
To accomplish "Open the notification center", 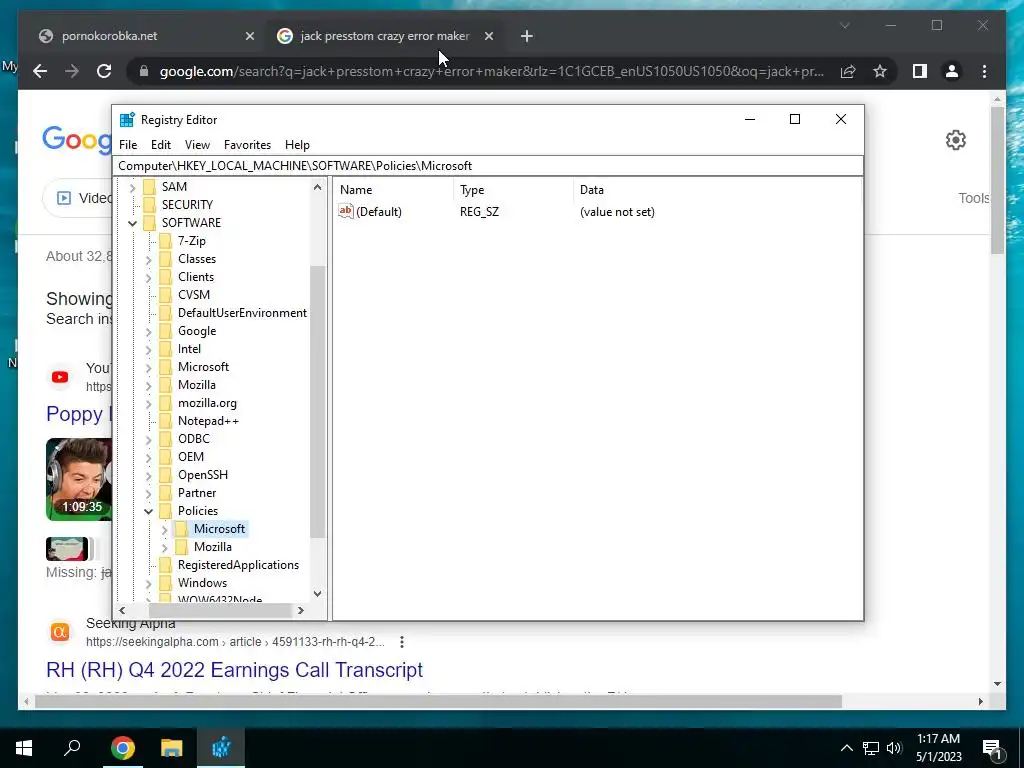I will (993, 749).
